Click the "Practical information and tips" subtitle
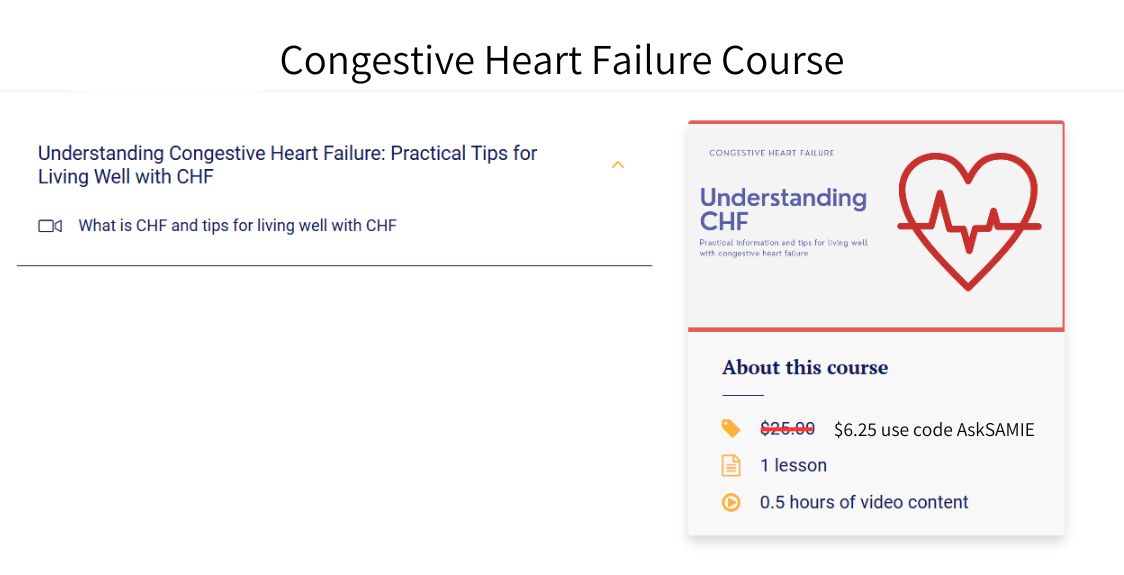This screenshot has height=575, width=1124. pos(782,248)
